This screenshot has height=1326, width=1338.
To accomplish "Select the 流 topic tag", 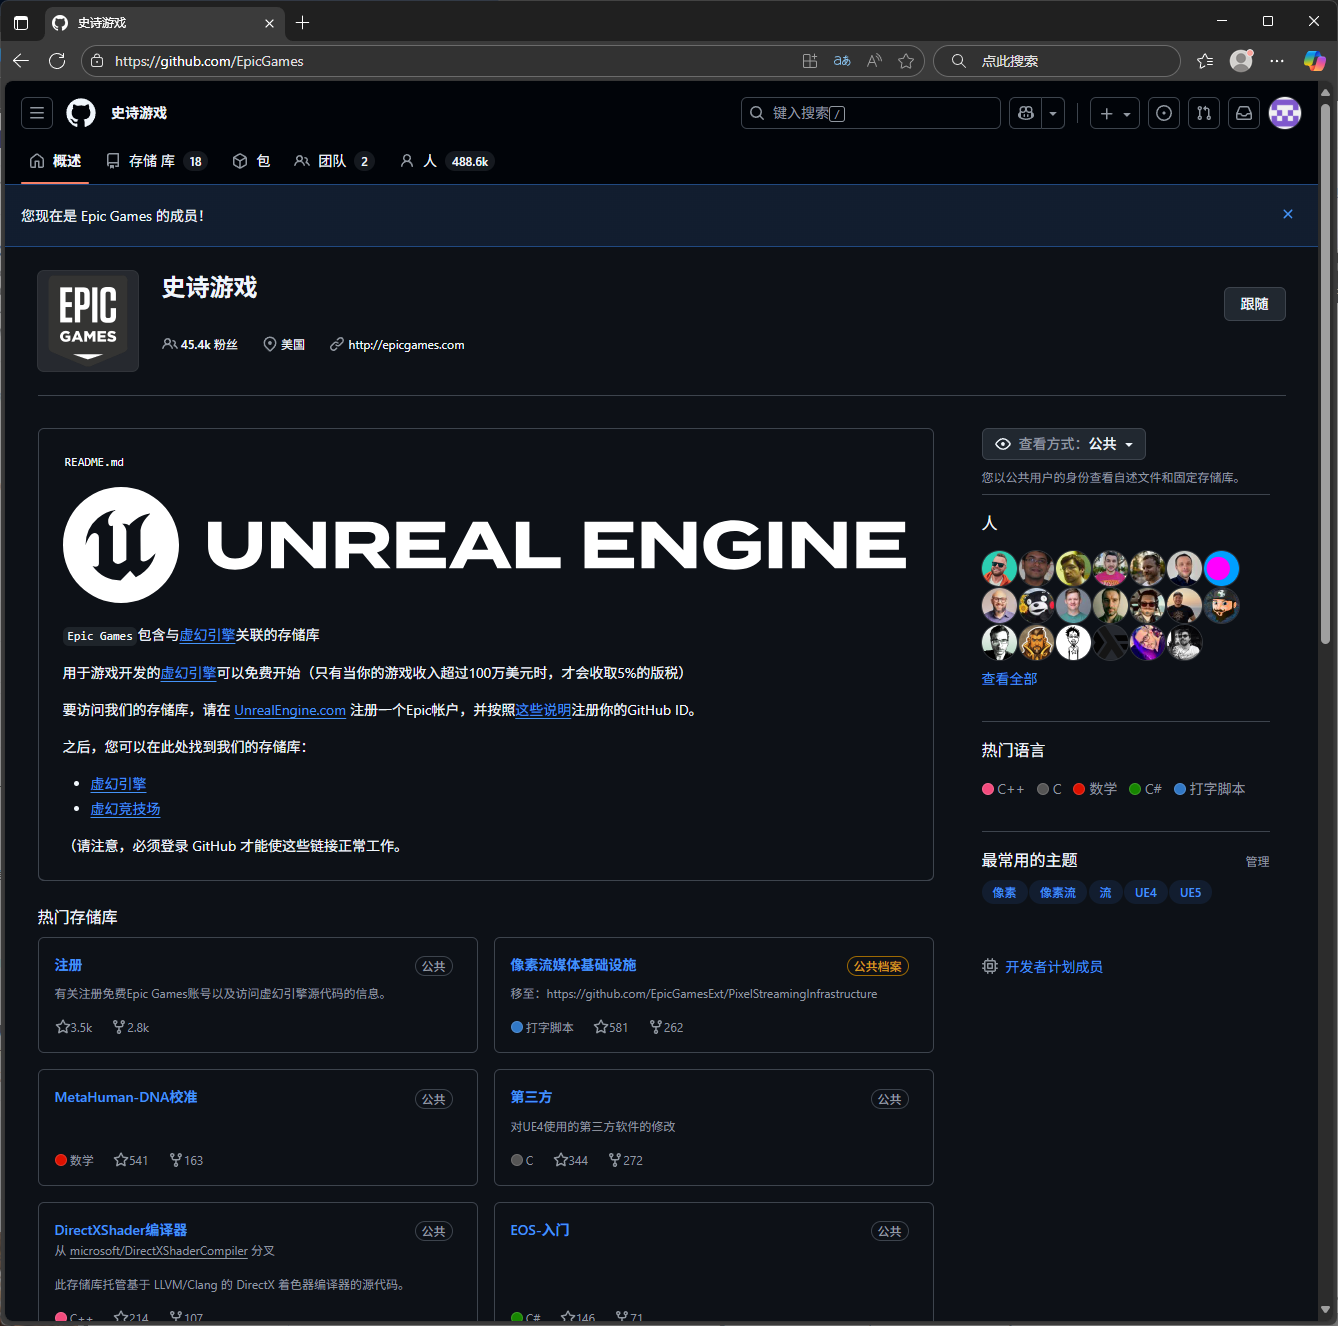I will [x=1105, y=893].
